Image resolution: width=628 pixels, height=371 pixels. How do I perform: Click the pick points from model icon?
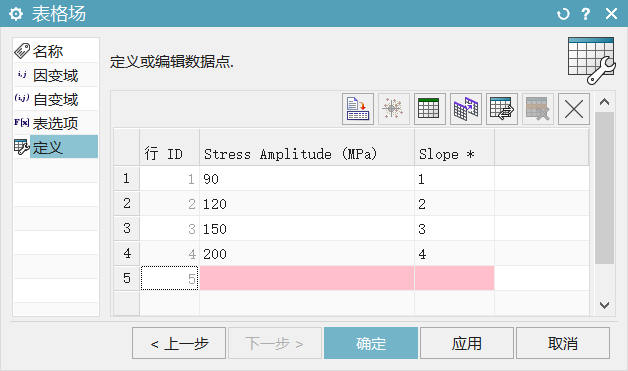click(x=394, y=109)
